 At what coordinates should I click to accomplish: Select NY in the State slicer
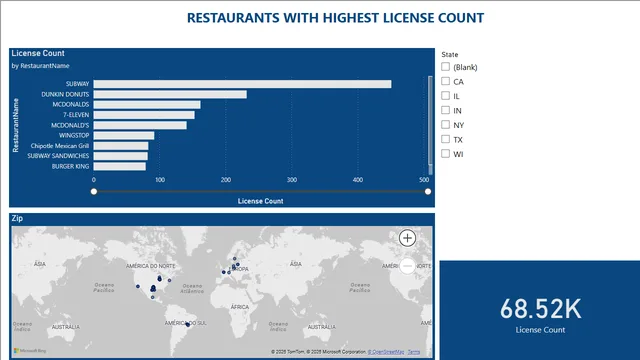point(445,124)
